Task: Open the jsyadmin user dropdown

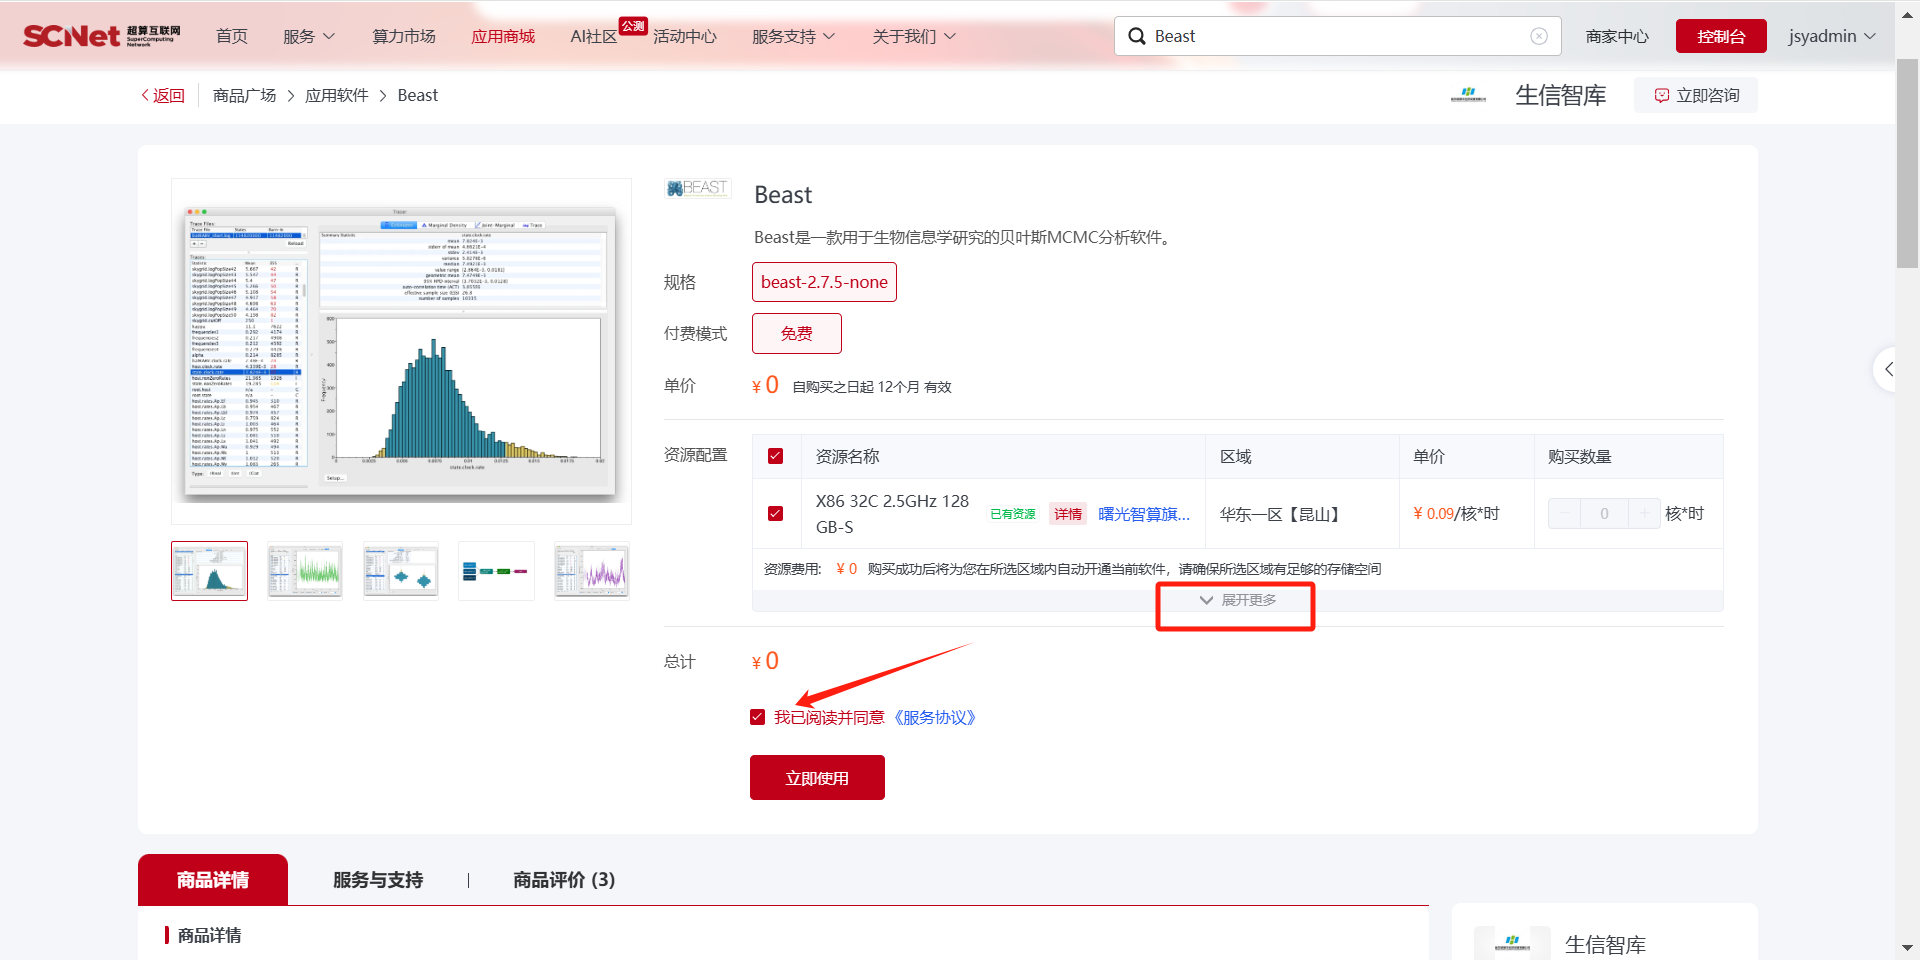Action: [x=1831, y=36]
